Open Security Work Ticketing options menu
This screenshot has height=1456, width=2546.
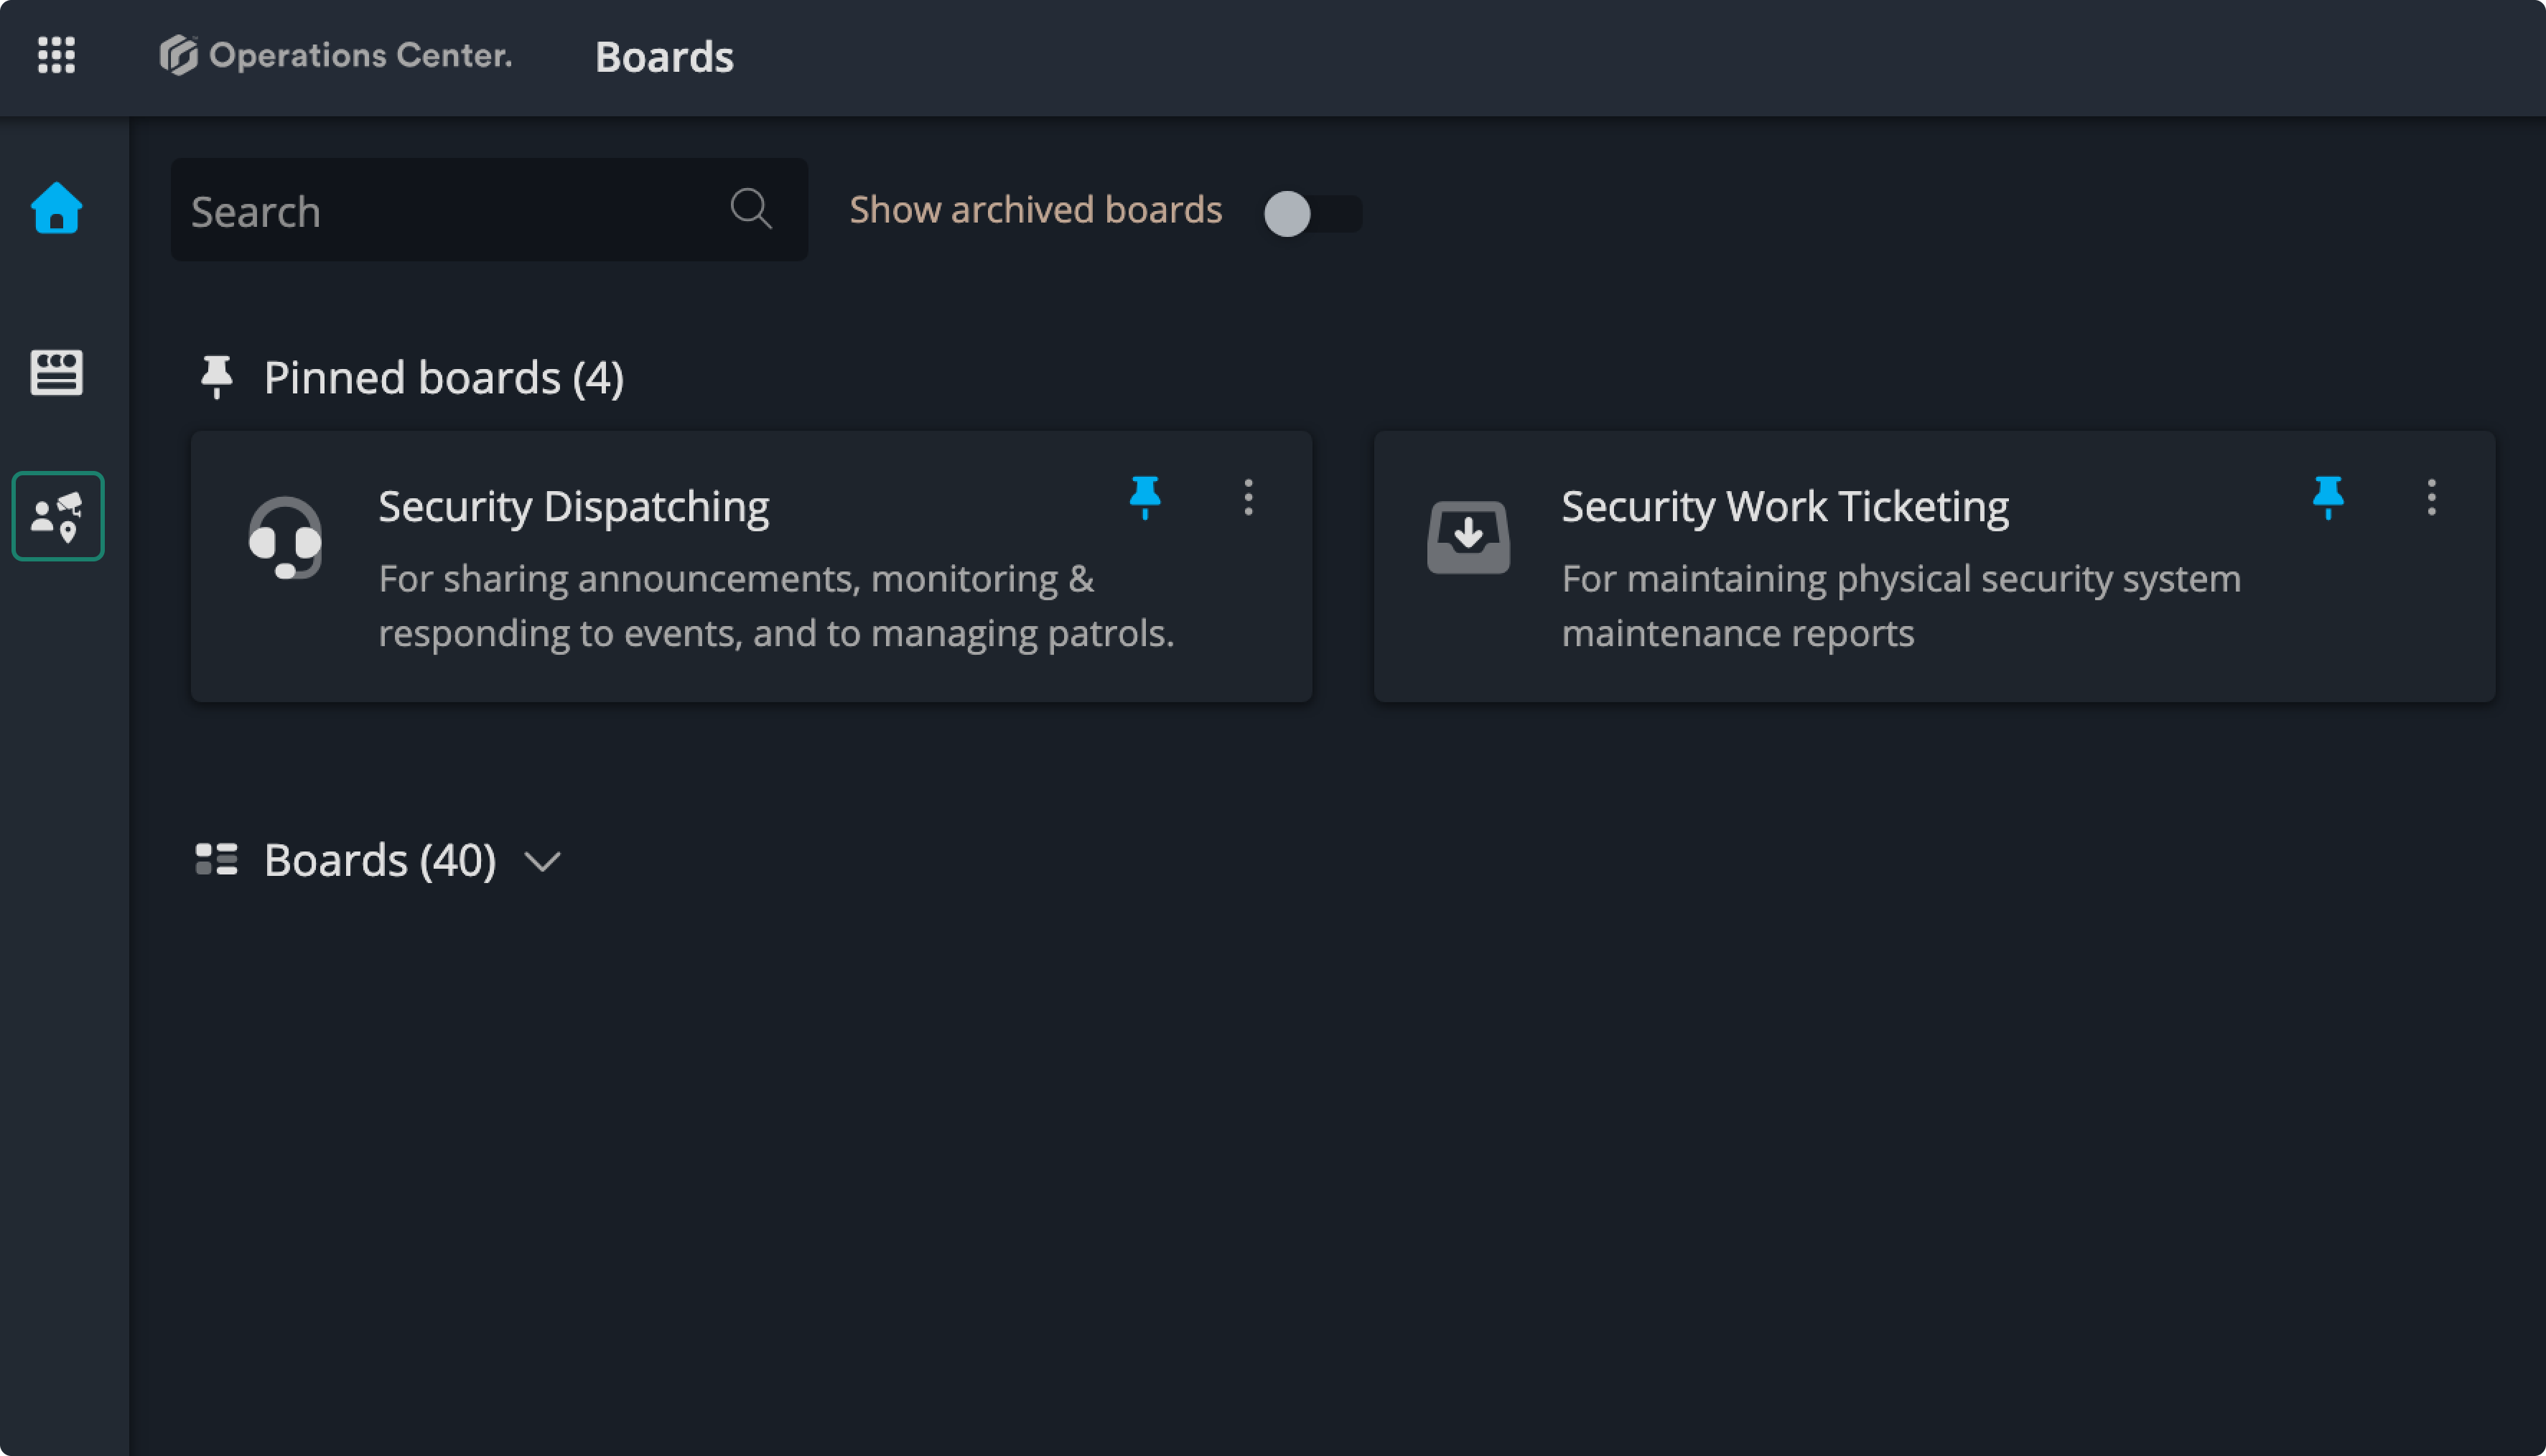click(x=2431, y=497)
